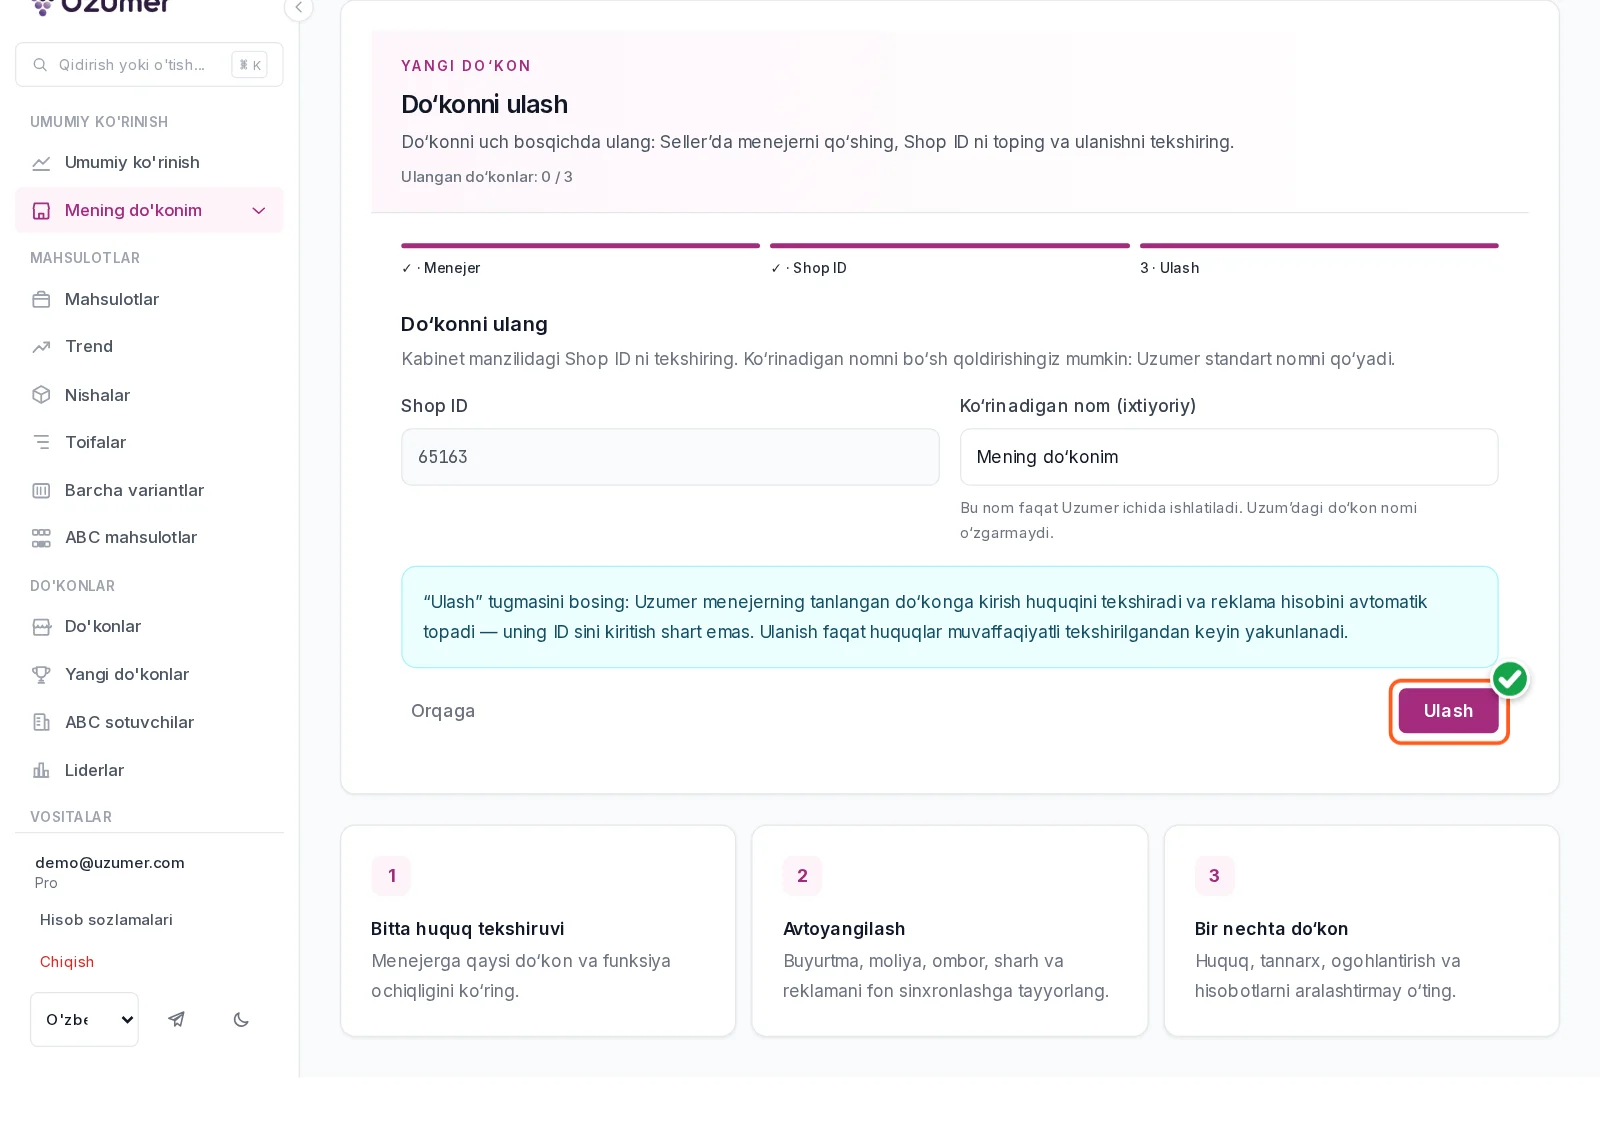Open Mahsulotlar via its box icon
Image resolution: width=1600 pixels, height=1125 pixels.
pyautogui.click(x=41, y=300)
